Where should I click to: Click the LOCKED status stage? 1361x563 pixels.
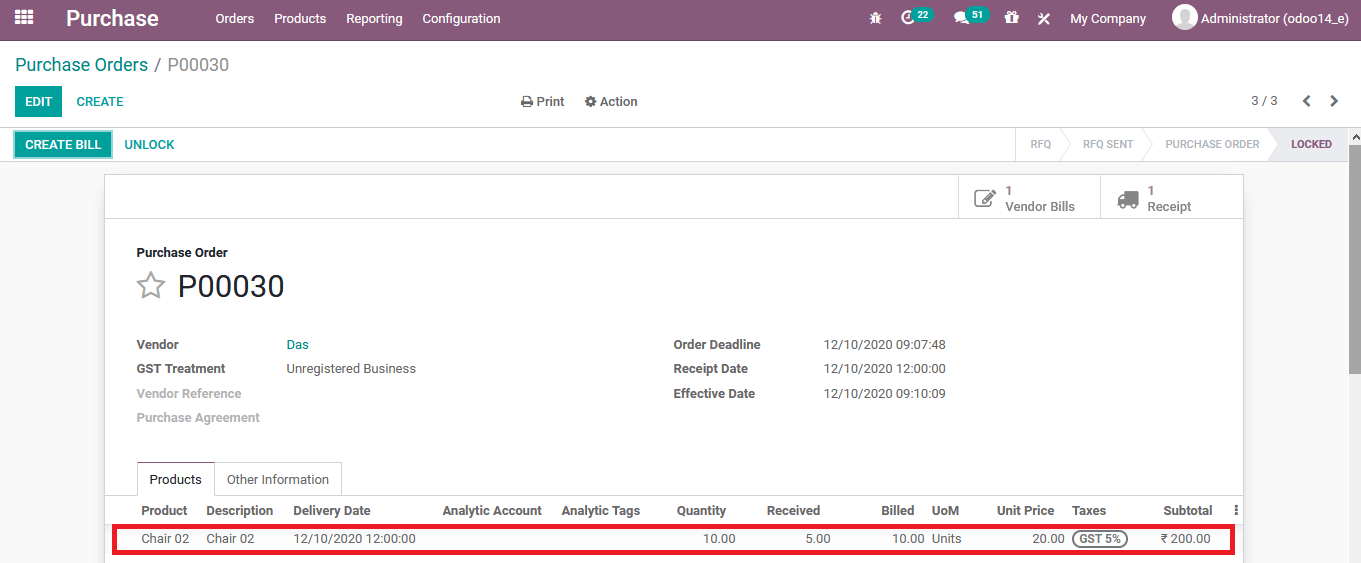click(x=1311, y=144)
